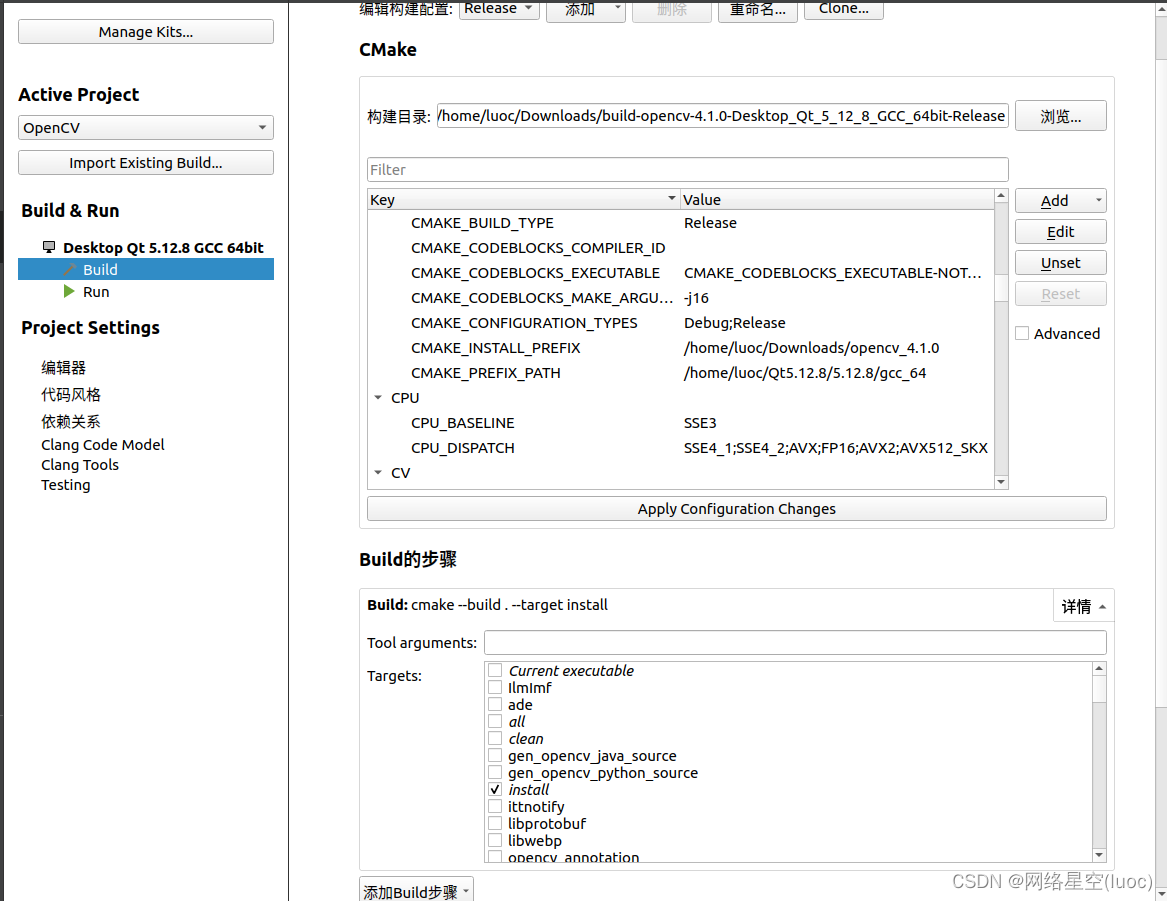Click the Debug;Release value cell

click(x=735, y=323)
